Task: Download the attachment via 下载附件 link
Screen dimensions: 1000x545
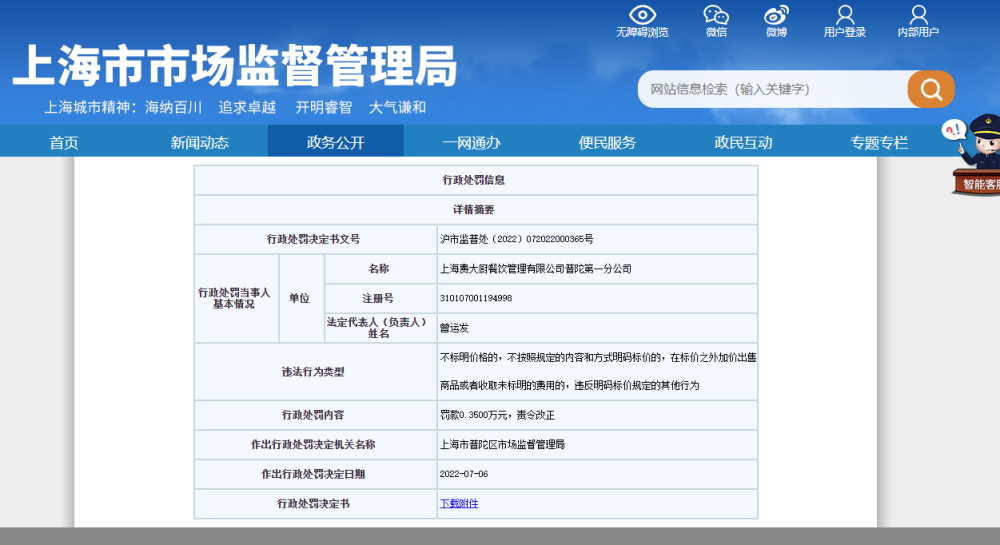Action: click(459, 503)
